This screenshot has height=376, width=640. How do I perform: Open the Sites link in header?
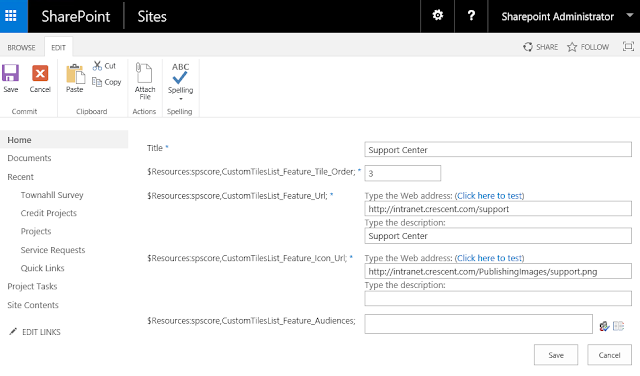click(x=152, y=16)
